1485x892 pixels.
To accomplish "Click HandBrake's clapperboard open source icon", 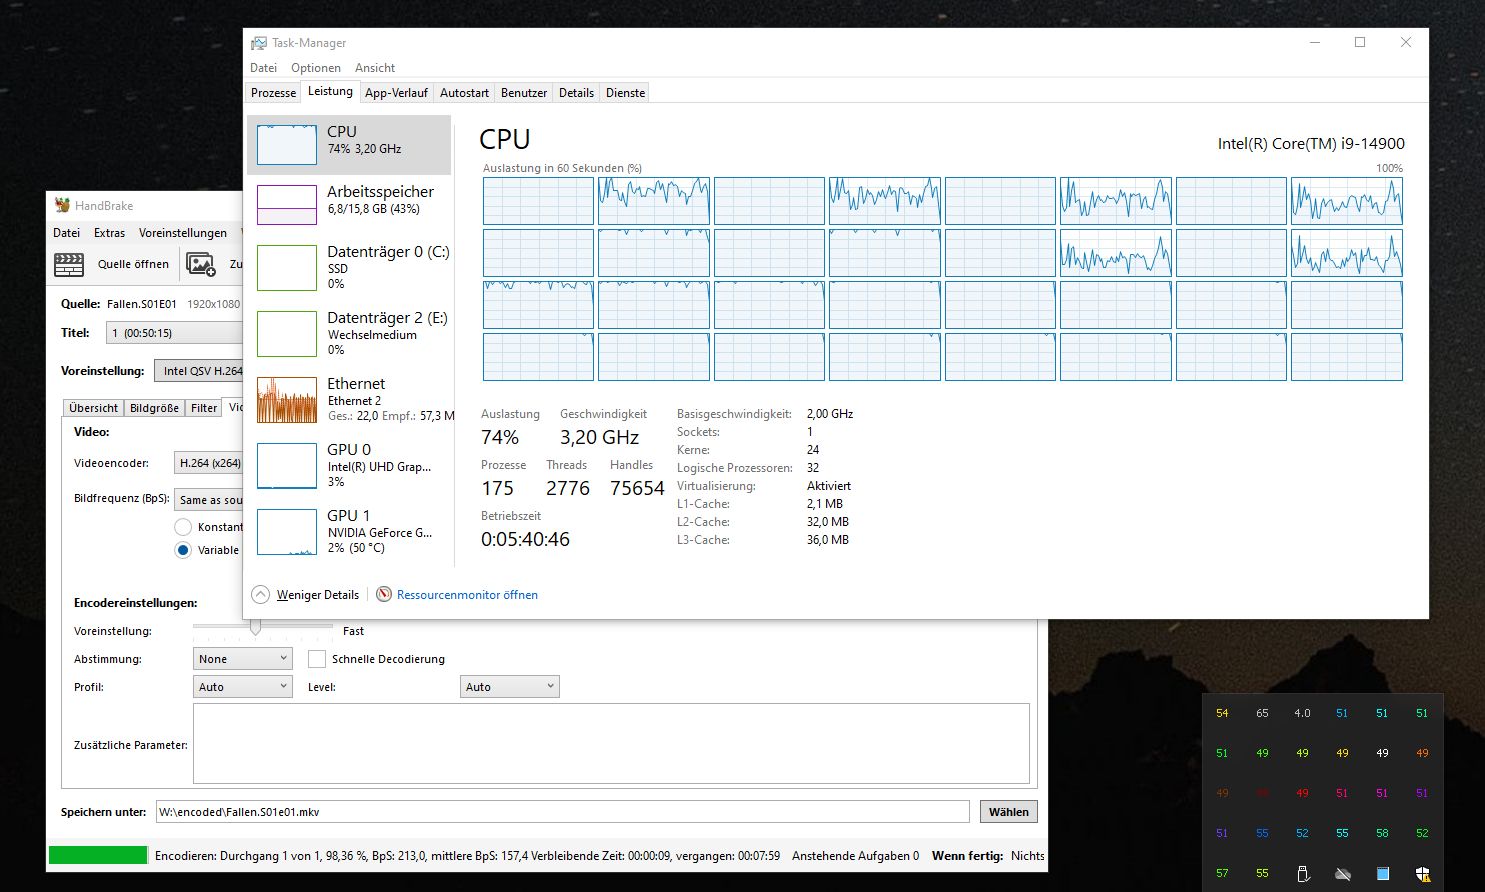I will (69, 265).
